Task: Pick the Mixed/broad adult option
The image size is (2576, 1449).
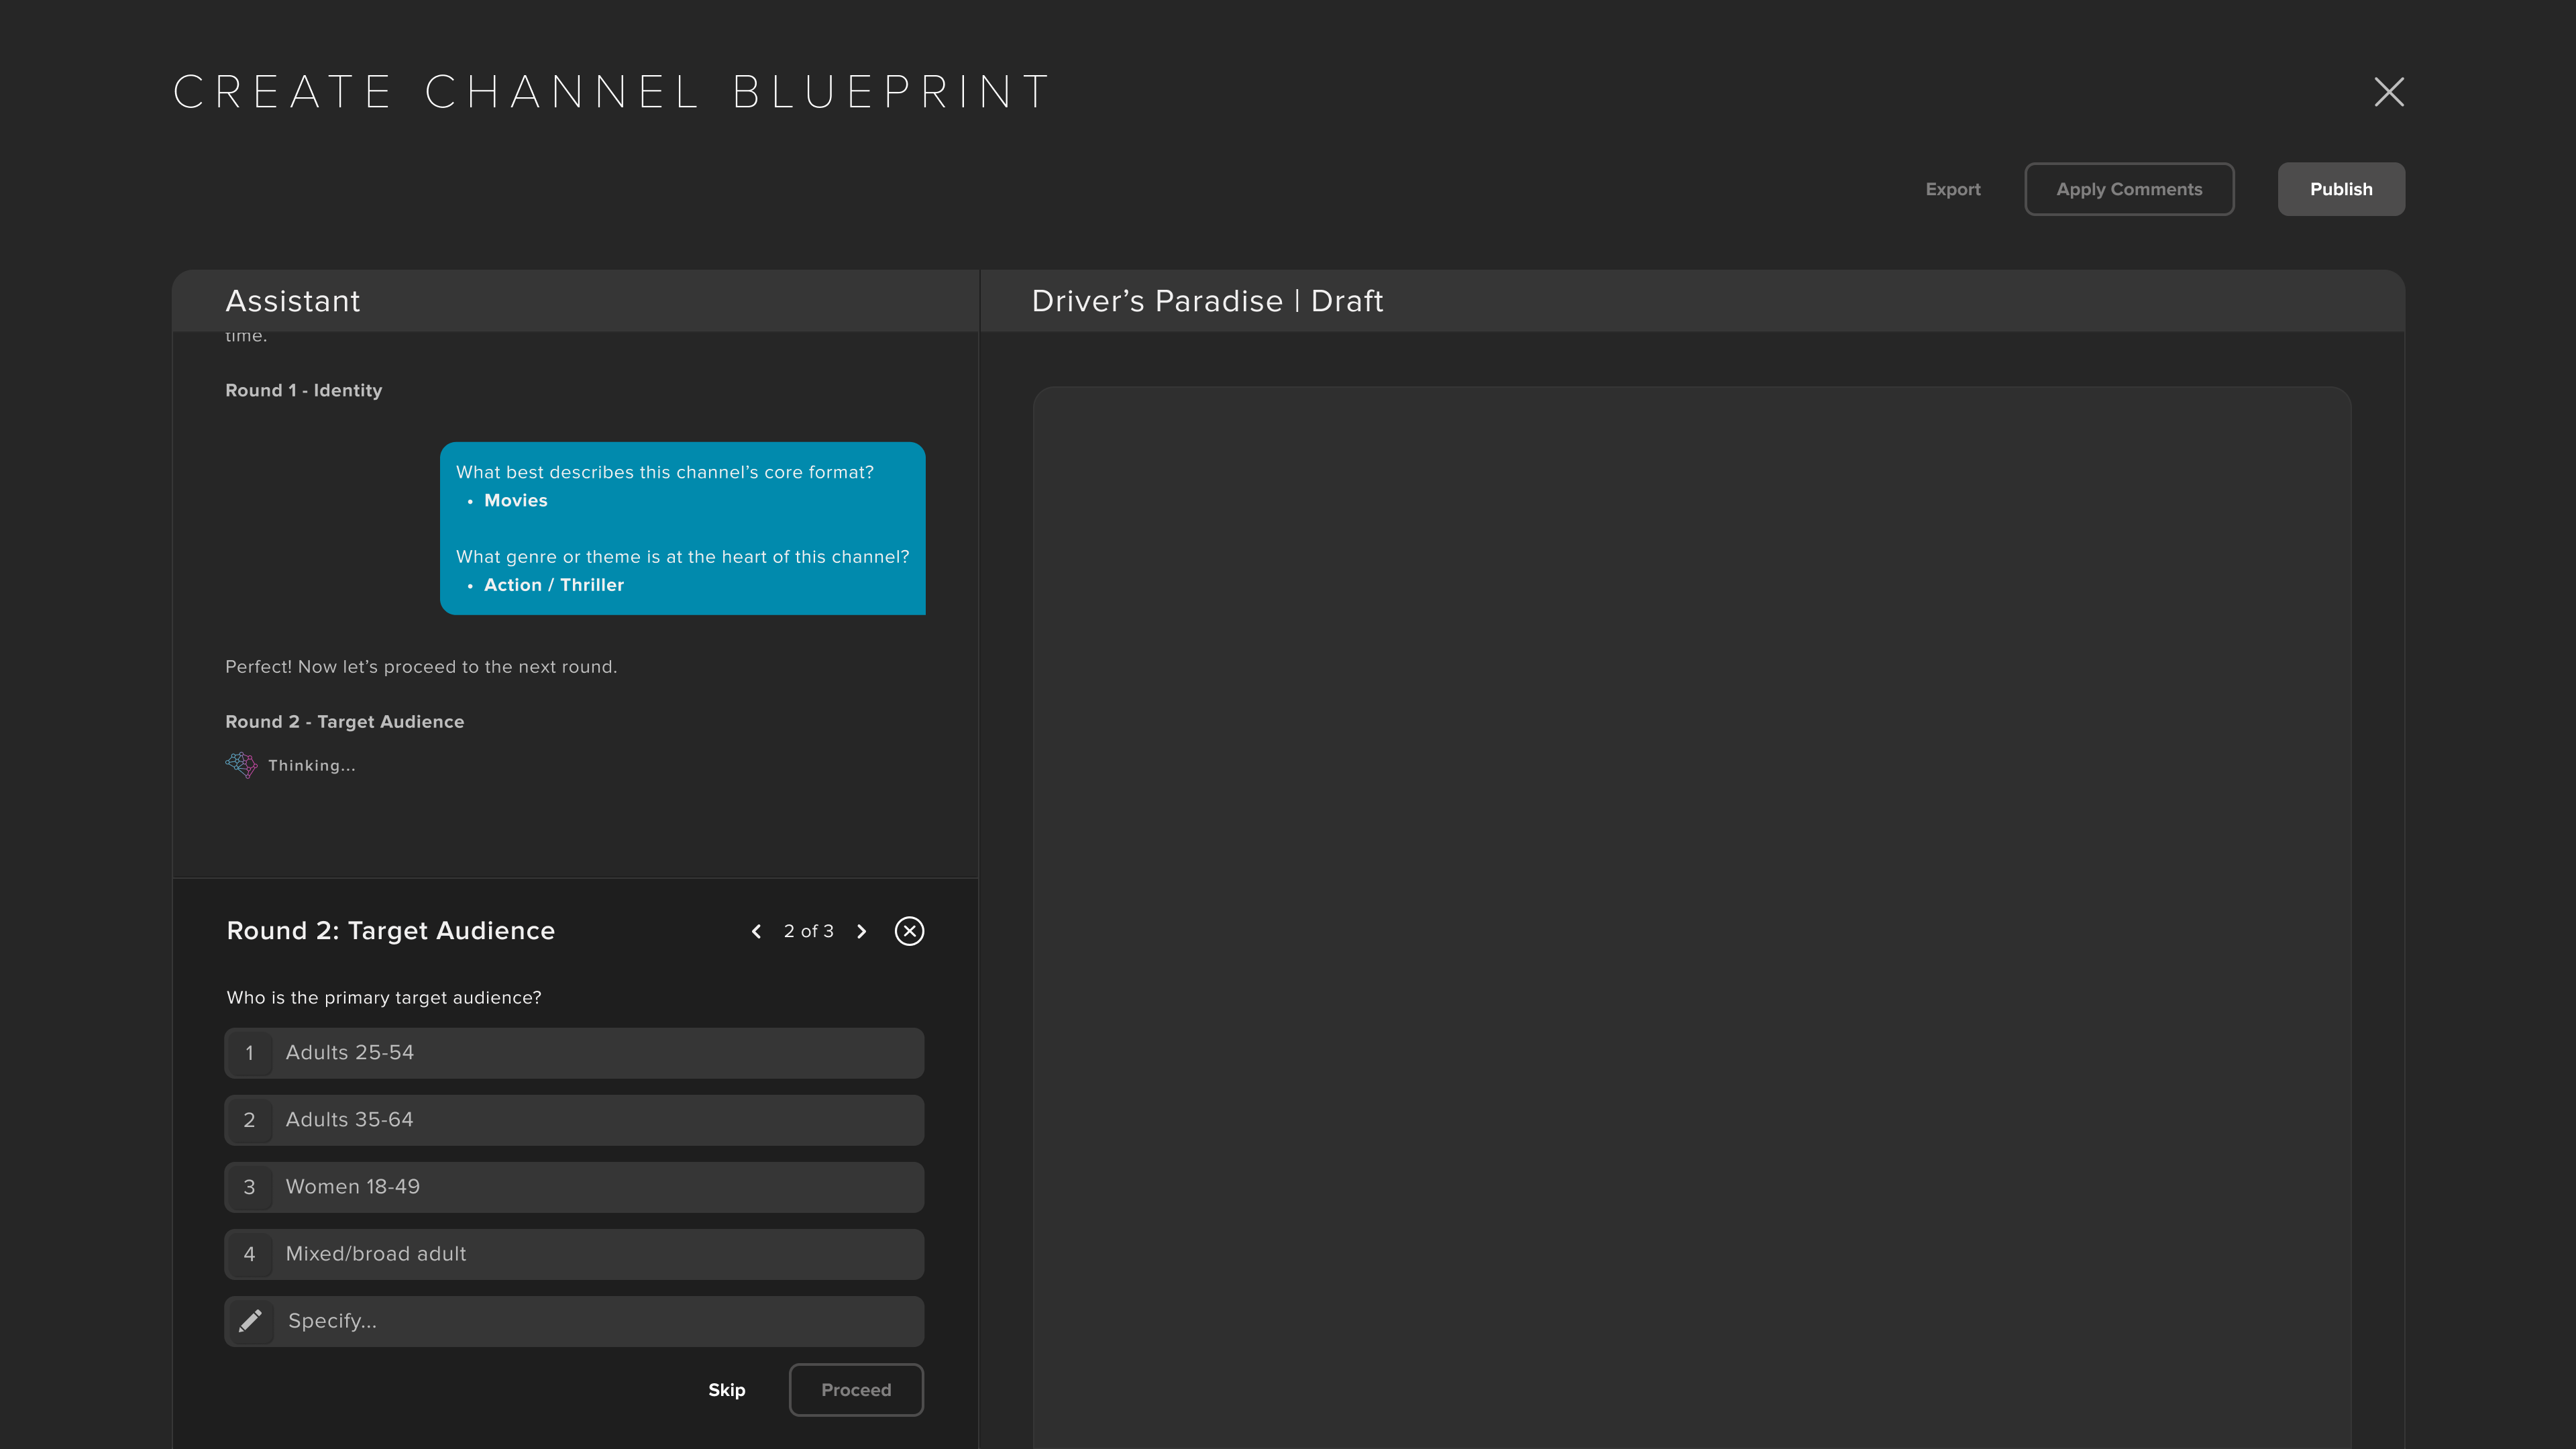Action: coord(574,1254)
